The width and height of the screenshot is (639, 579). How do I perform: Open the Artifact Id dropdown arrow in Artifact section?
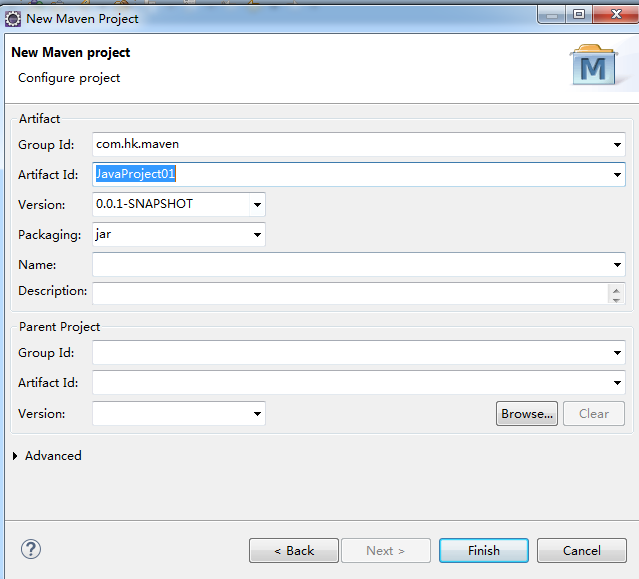pos(617,175)
